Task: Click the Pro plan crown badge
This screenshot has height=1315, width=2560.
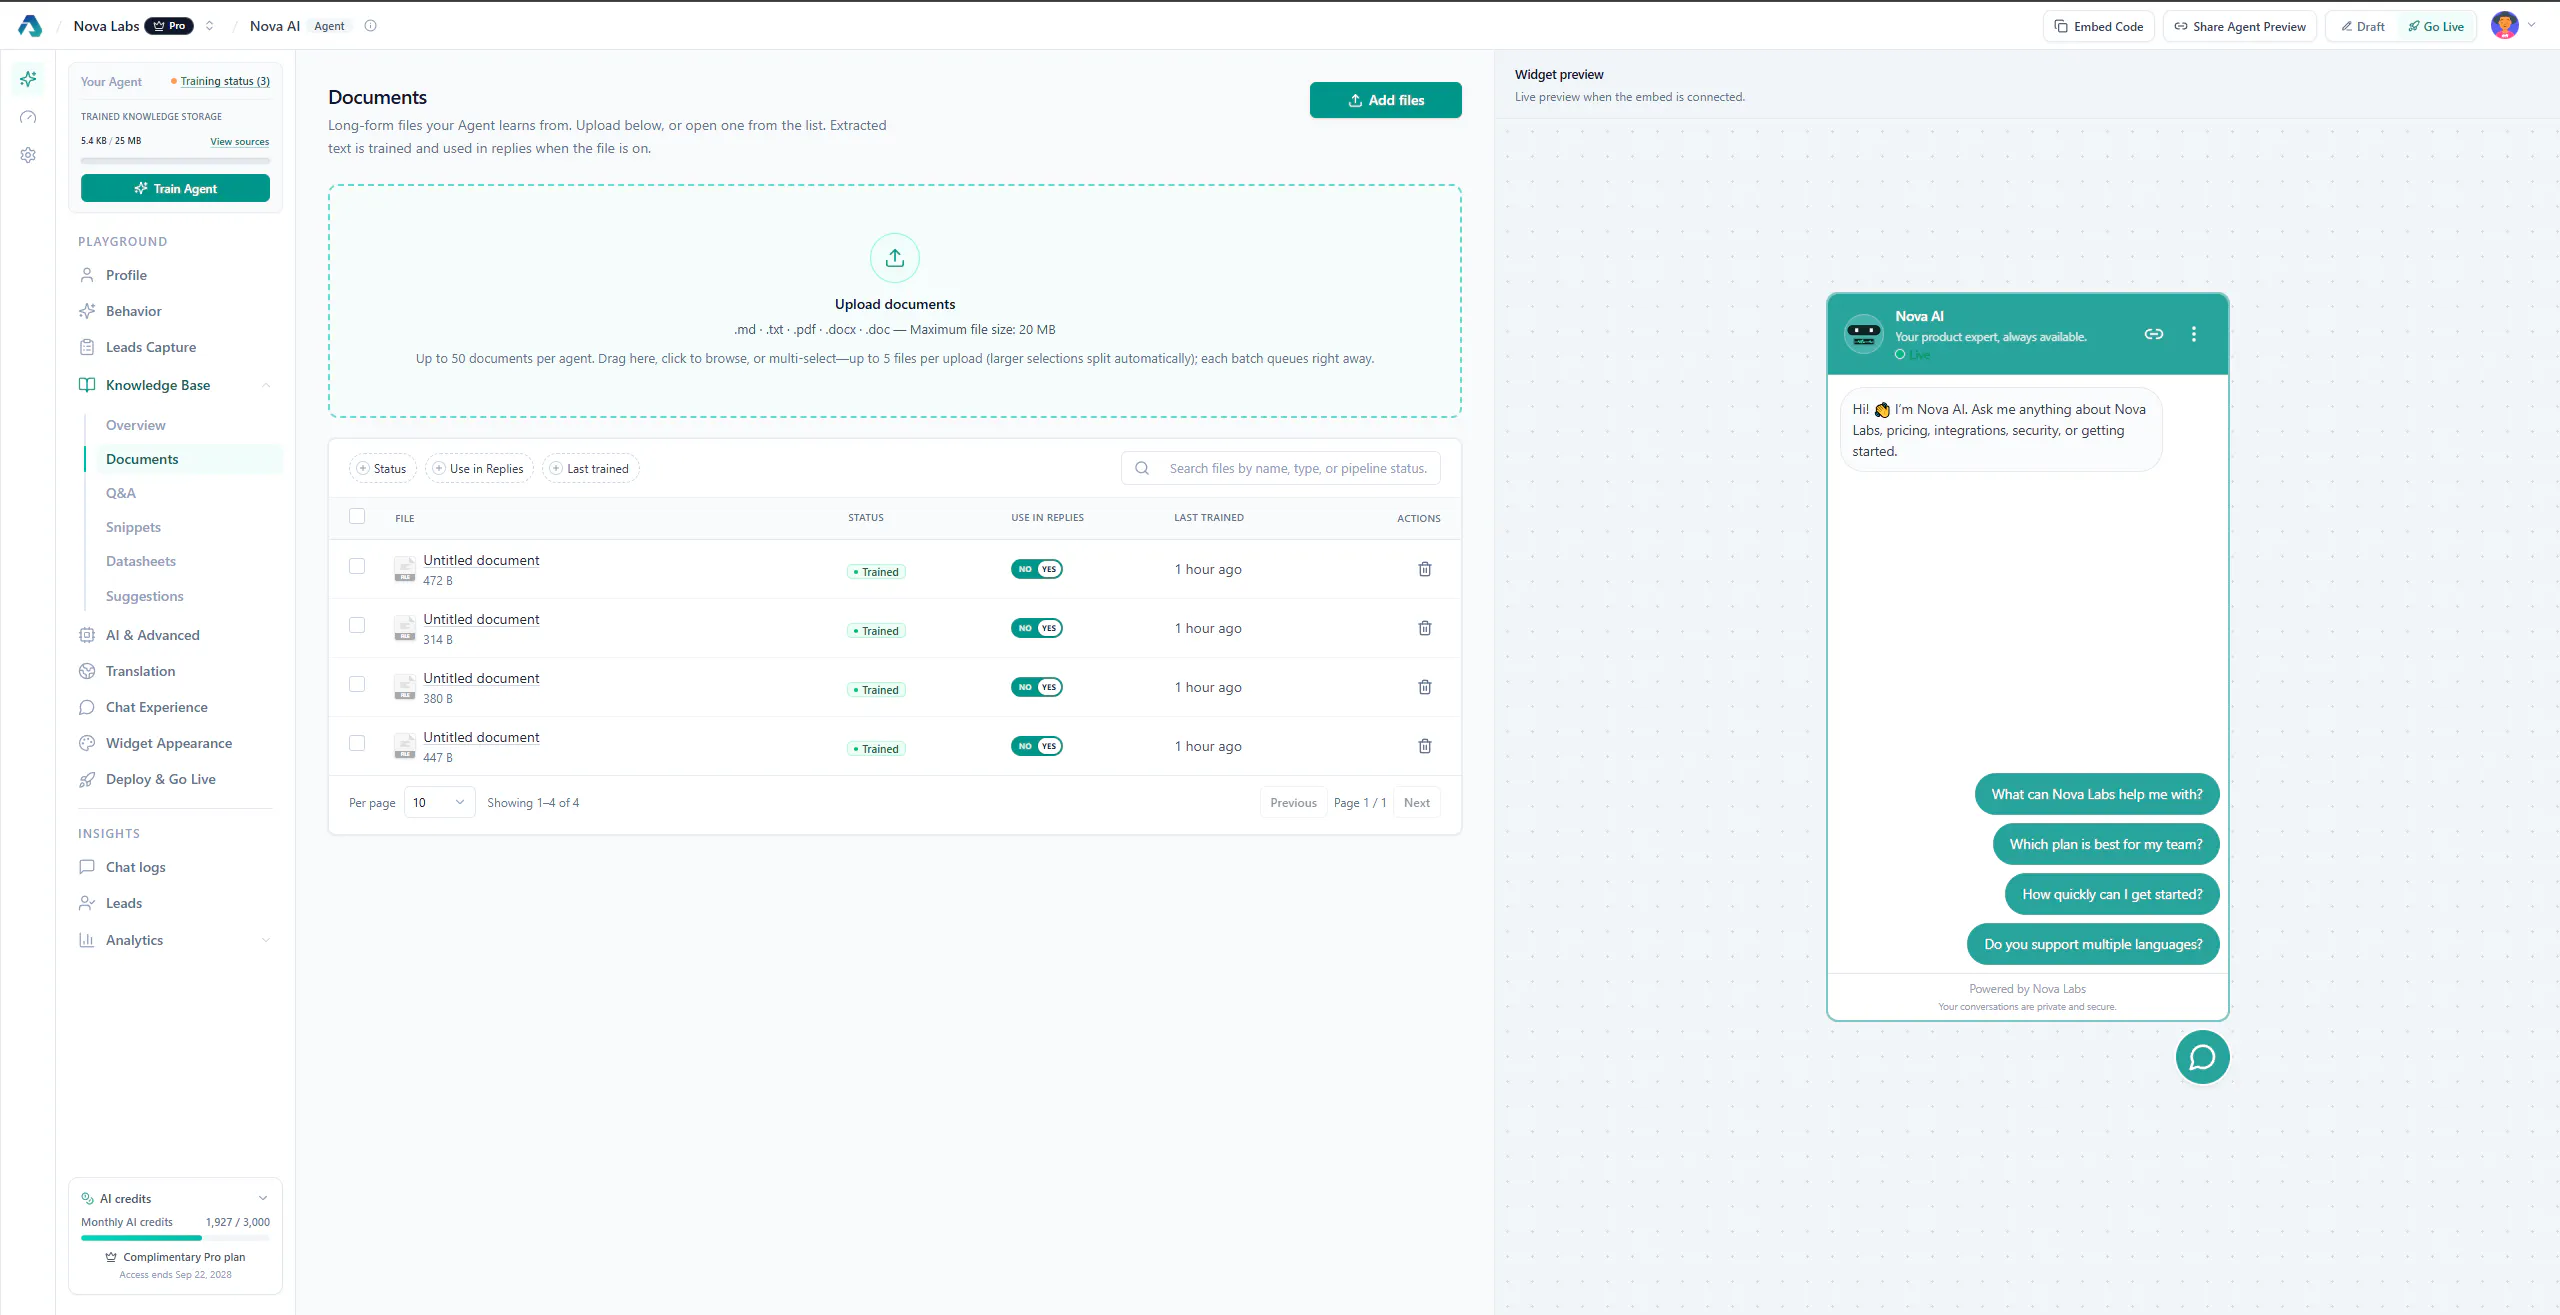Action: coord(169,26)
